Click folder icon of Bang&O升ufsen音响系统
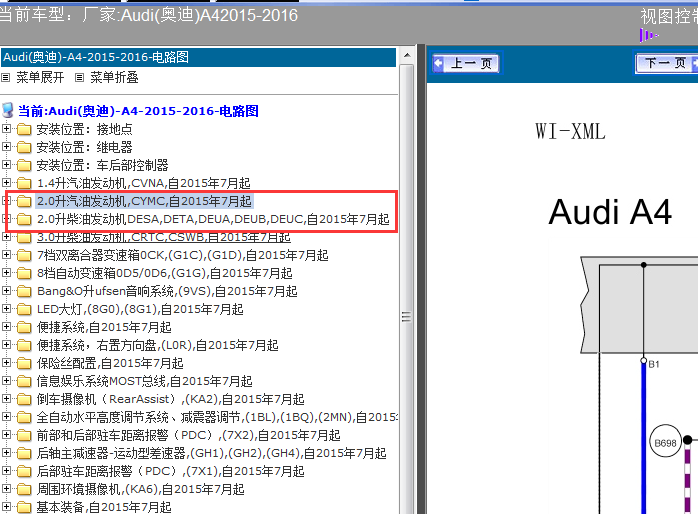Image resolution: width=698 pixels, height=514 pixels. pyautogui.click(x=24, y=291)
